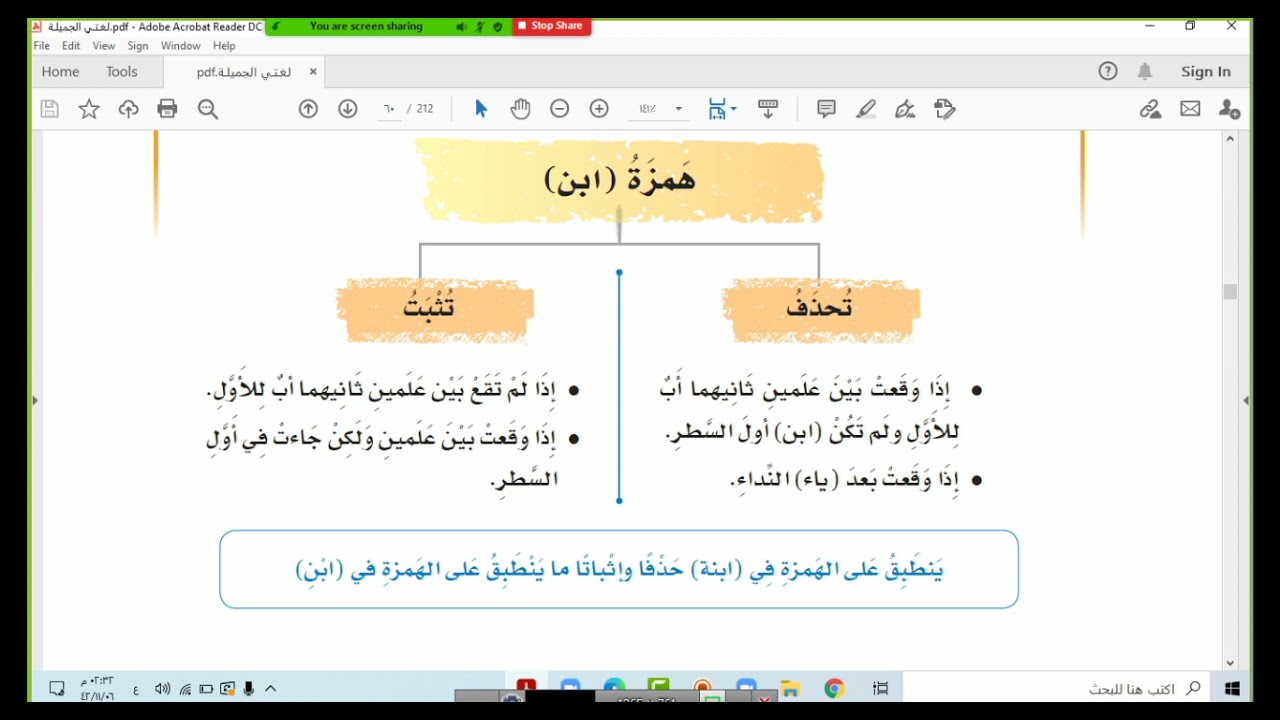Click the scrollbar down arrow
This screenshot has width=1280, height=720.
point(1230,663)
